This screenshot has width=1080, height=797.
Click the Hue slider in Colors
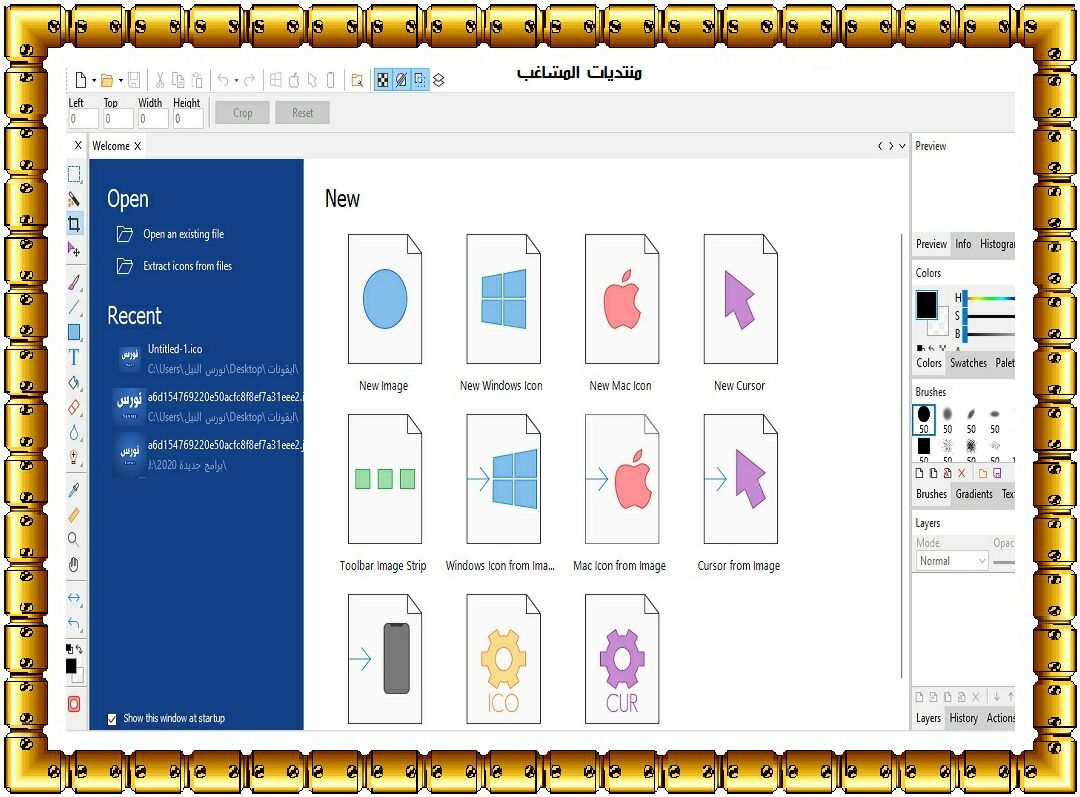click(990, 297)
